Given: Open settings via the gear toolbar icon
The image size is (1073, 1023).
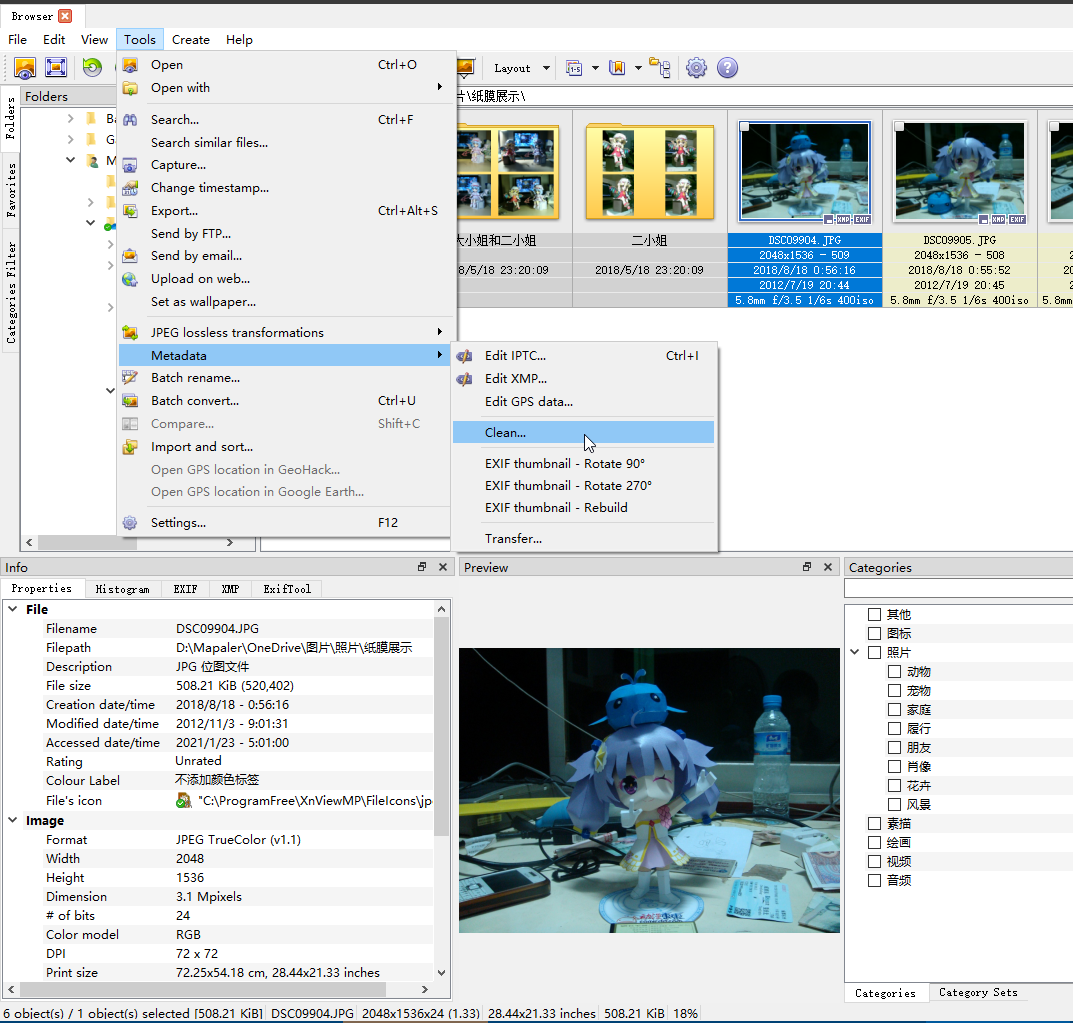Looking at the screenshot, I should [696, 68].
